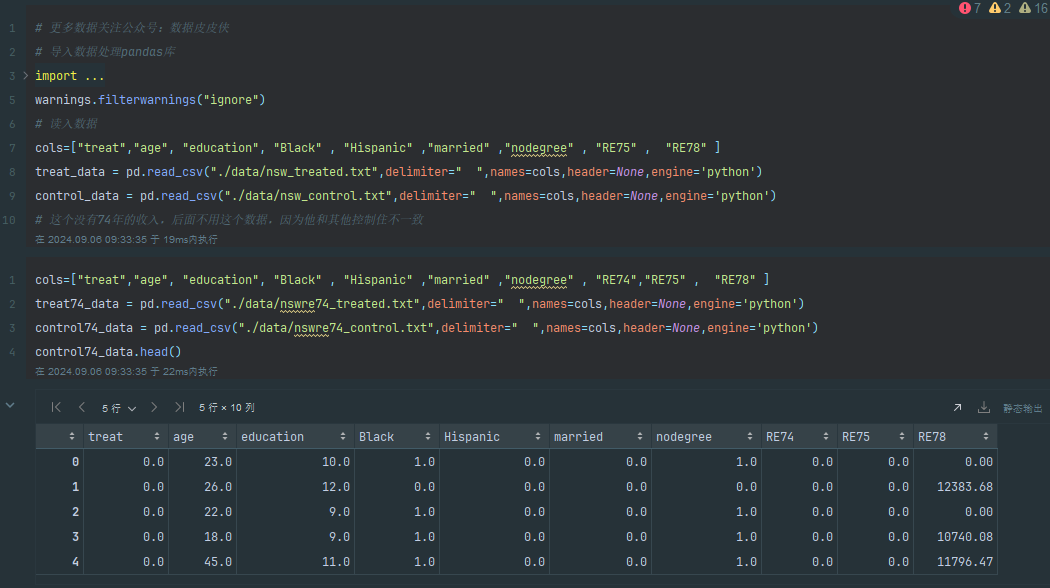Download the dataframe output as file
This screenshot has width=1050, height=588.
[983, 408]
